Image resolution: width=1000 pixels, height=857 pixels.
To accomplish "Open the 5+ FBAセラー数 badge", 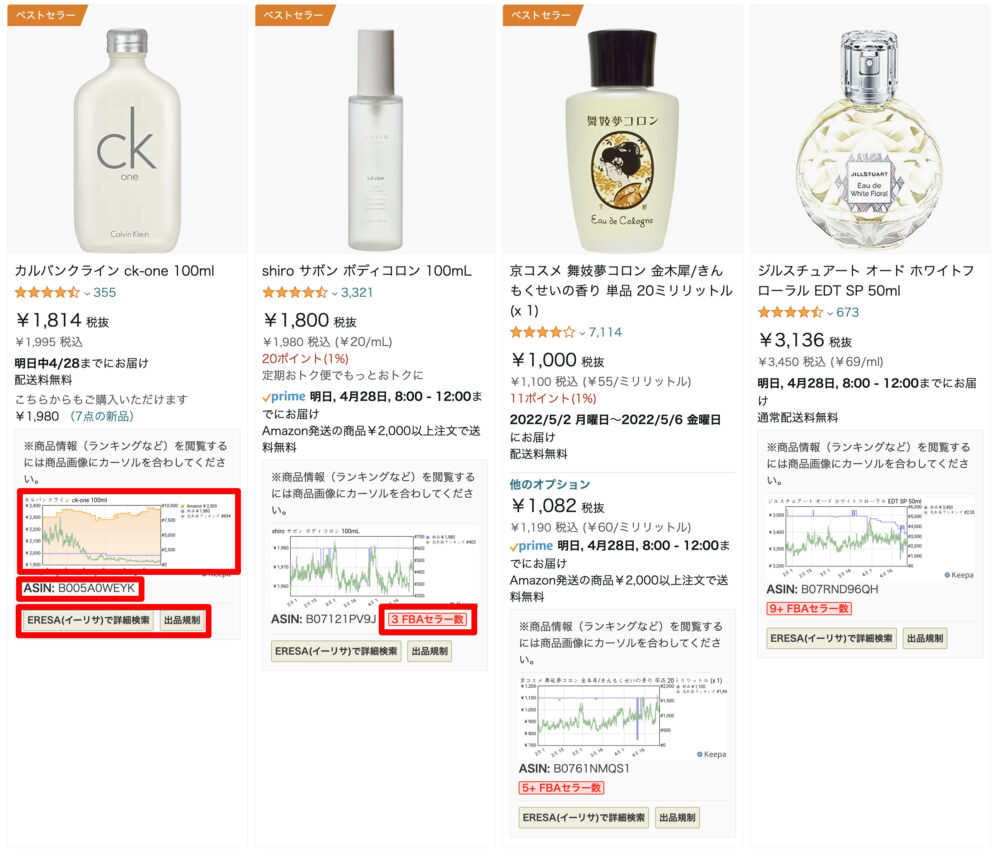I will (561, 788).
